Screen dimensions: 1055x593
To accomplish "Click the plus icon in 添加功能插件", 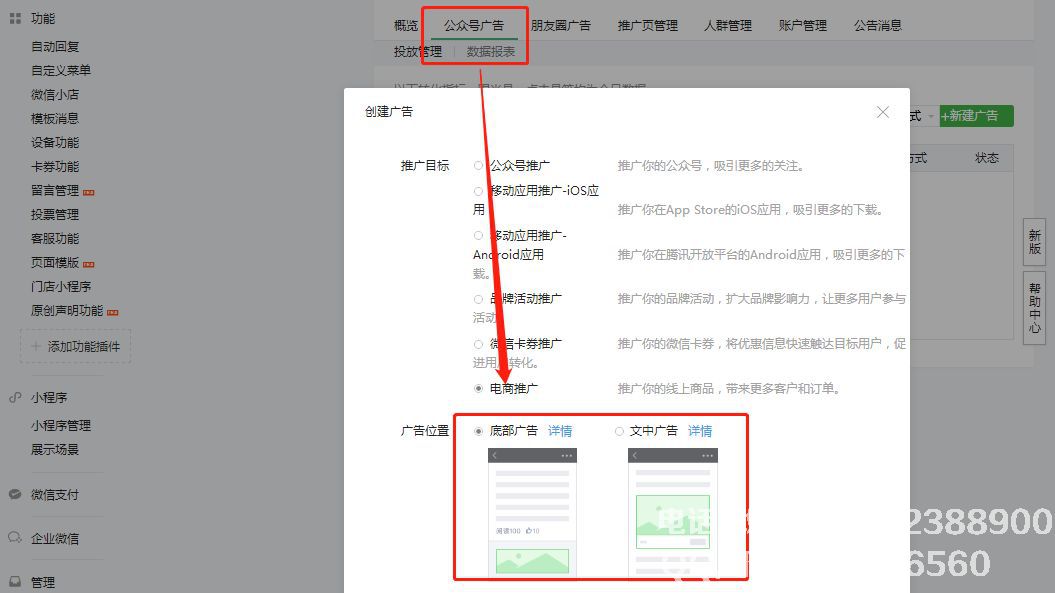I will click(36, 346).
